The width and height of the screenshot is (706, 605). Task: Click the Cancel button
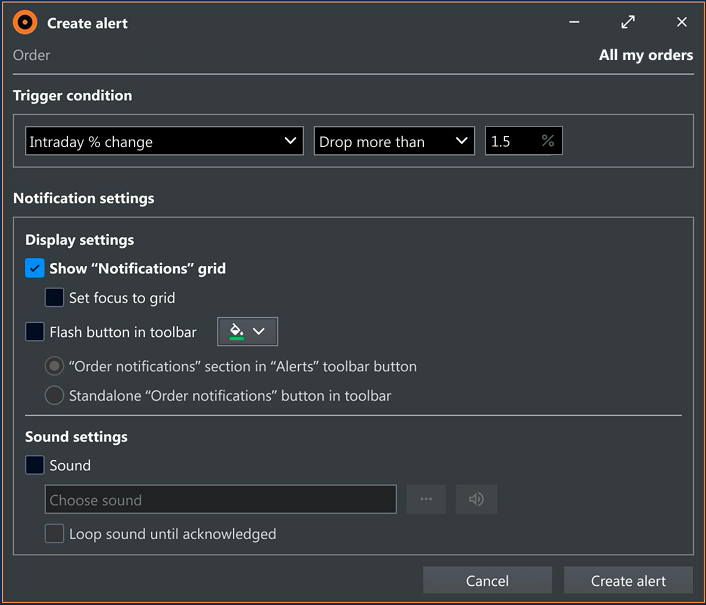pyautogui.click(x=487, y=580)
